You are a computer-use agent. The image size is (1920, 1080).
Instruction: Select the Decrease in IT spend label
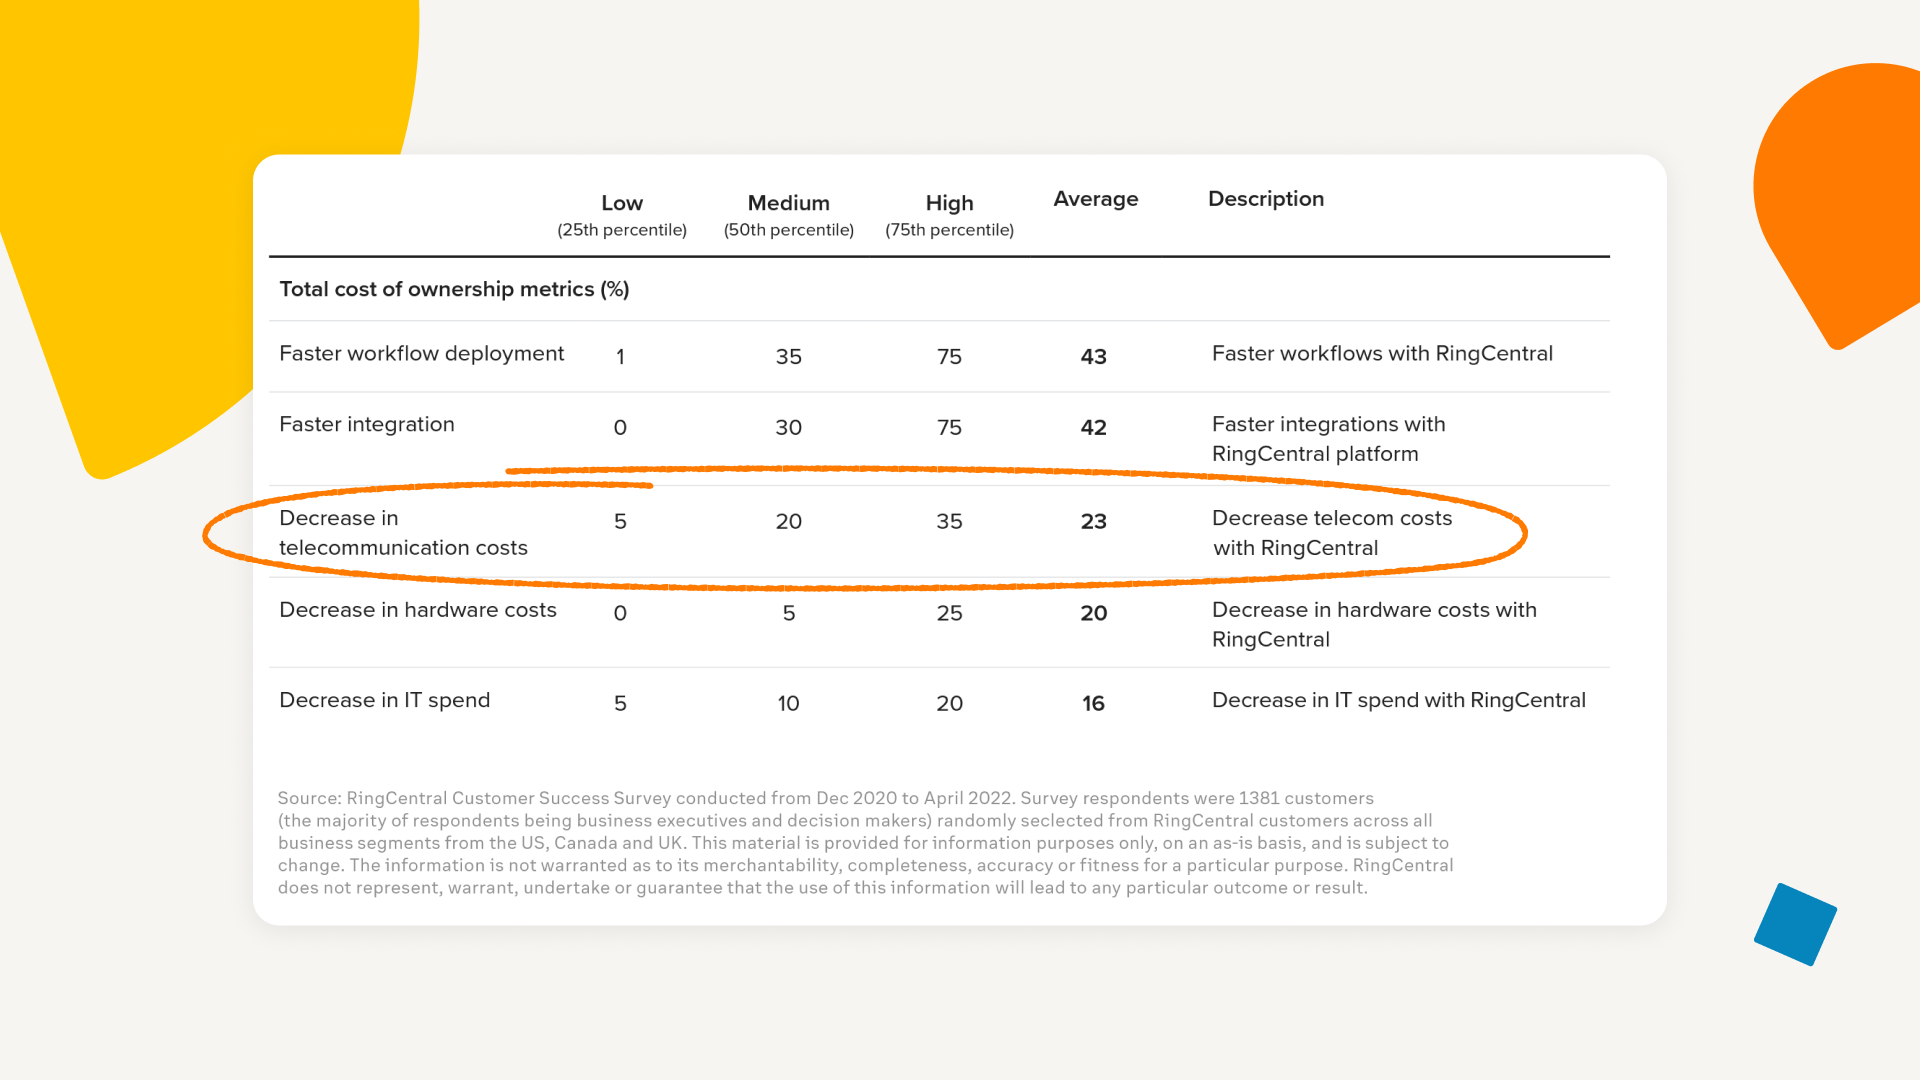click(384, 700)
